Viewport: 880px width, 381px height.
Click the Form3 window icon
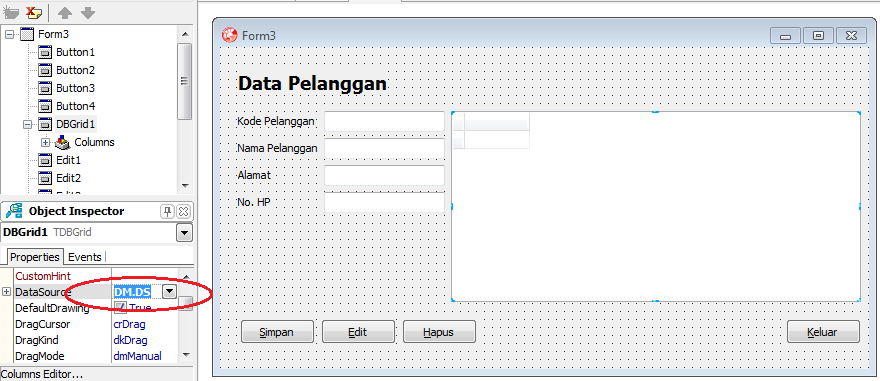click(230, 35)
